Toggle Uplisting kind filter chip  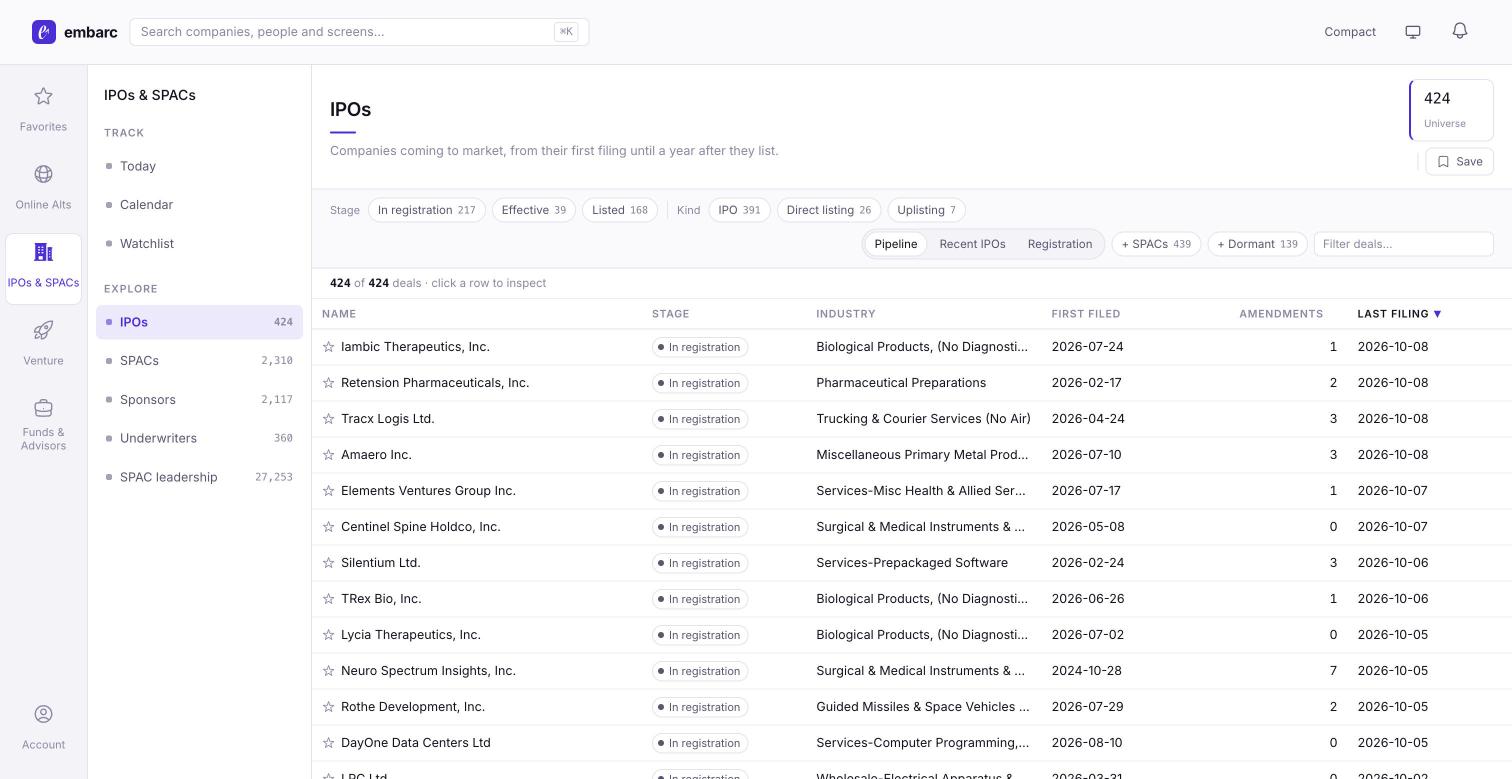(926, 210)
